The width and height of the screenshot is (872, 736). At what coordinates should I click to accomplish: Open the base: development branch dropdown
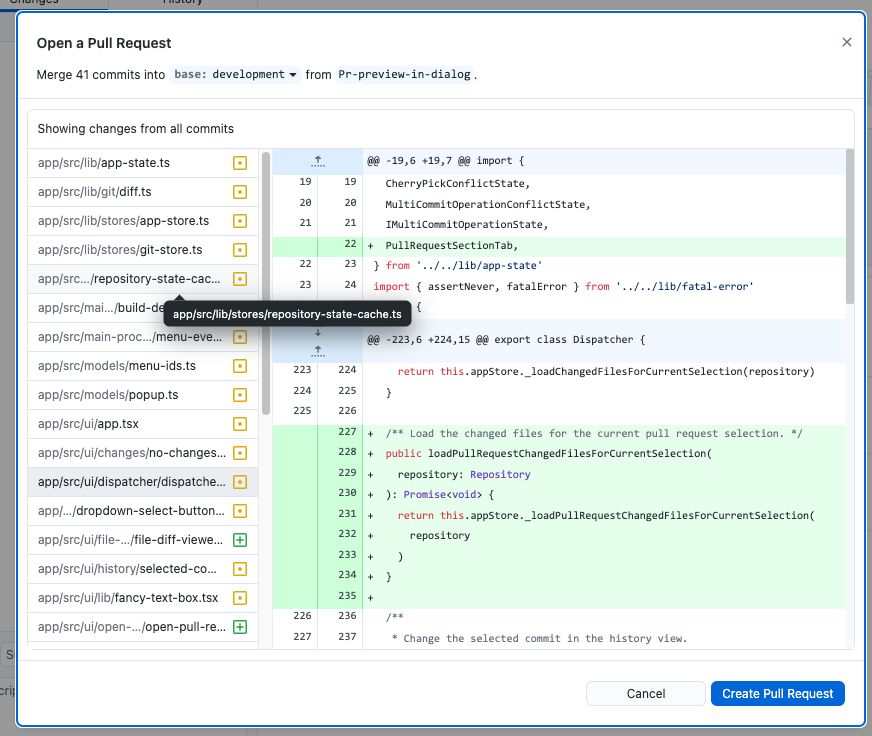(235, 75)
